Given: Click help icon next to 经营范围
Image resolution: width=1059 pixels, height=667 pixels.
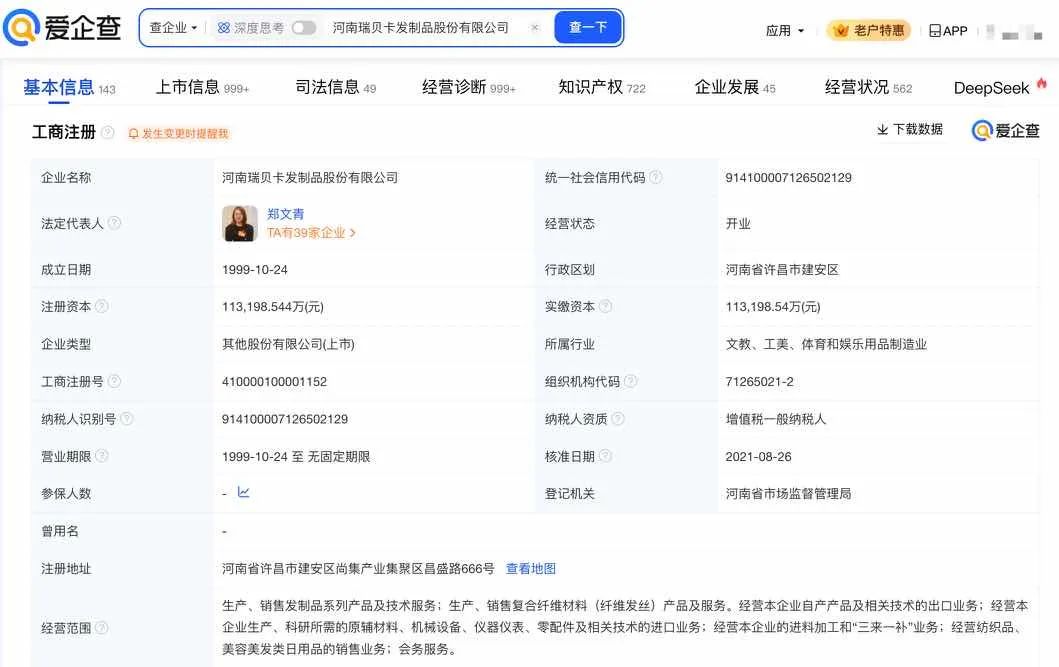Looking at the screenshot, I should pyautogui.click(x=101, y=627).
